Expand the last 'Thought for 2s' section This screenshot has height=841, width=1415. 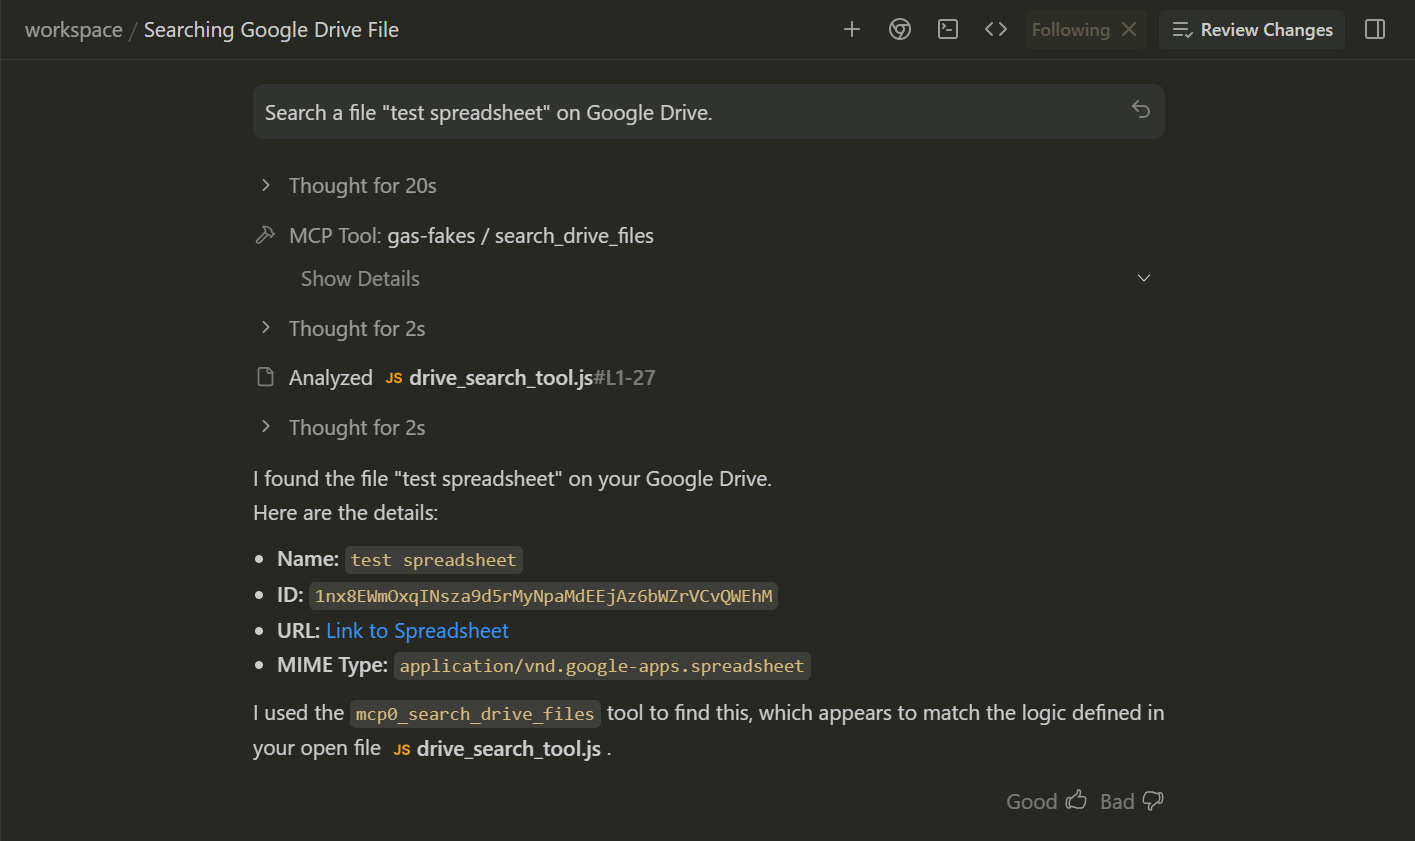point(356,428)
